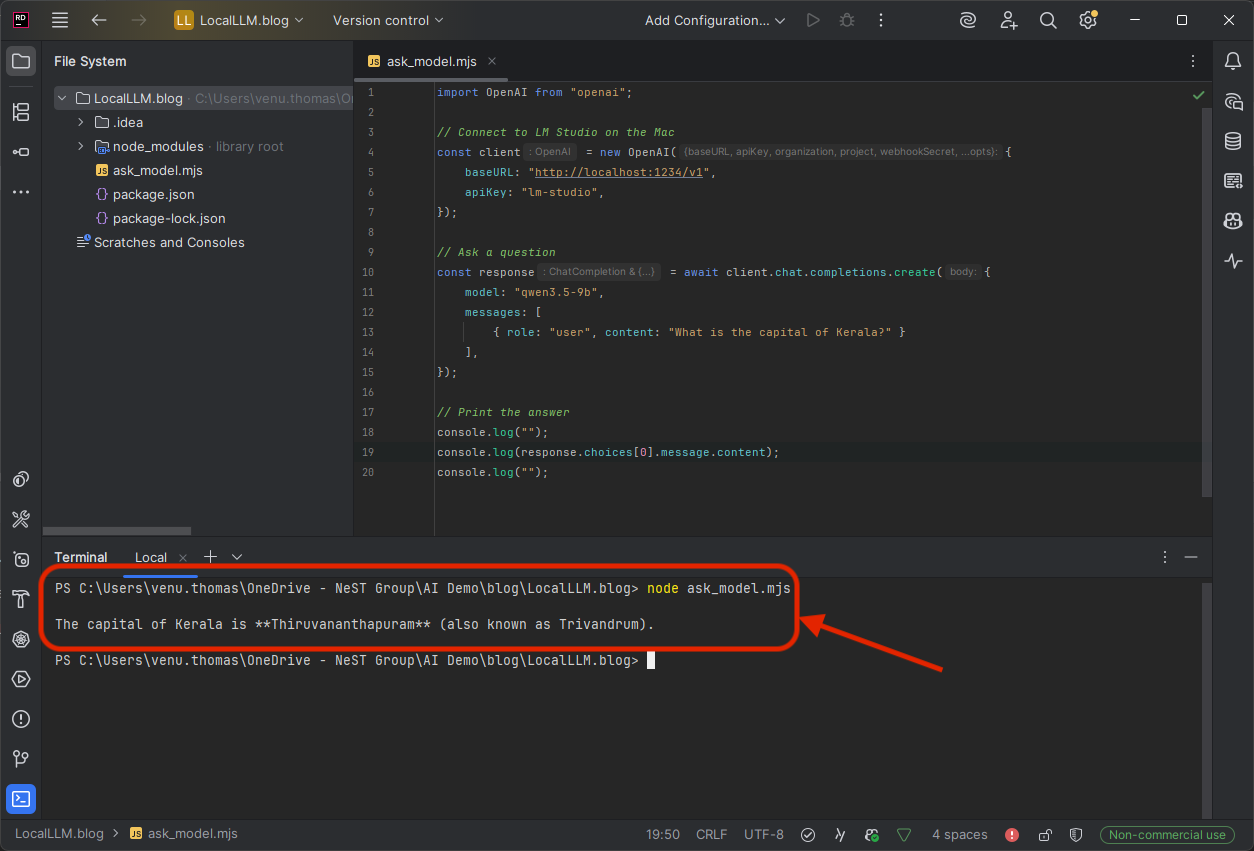Toggle the File System project panel
Viewport: 1254px width, 851px height.
(21, 61)
